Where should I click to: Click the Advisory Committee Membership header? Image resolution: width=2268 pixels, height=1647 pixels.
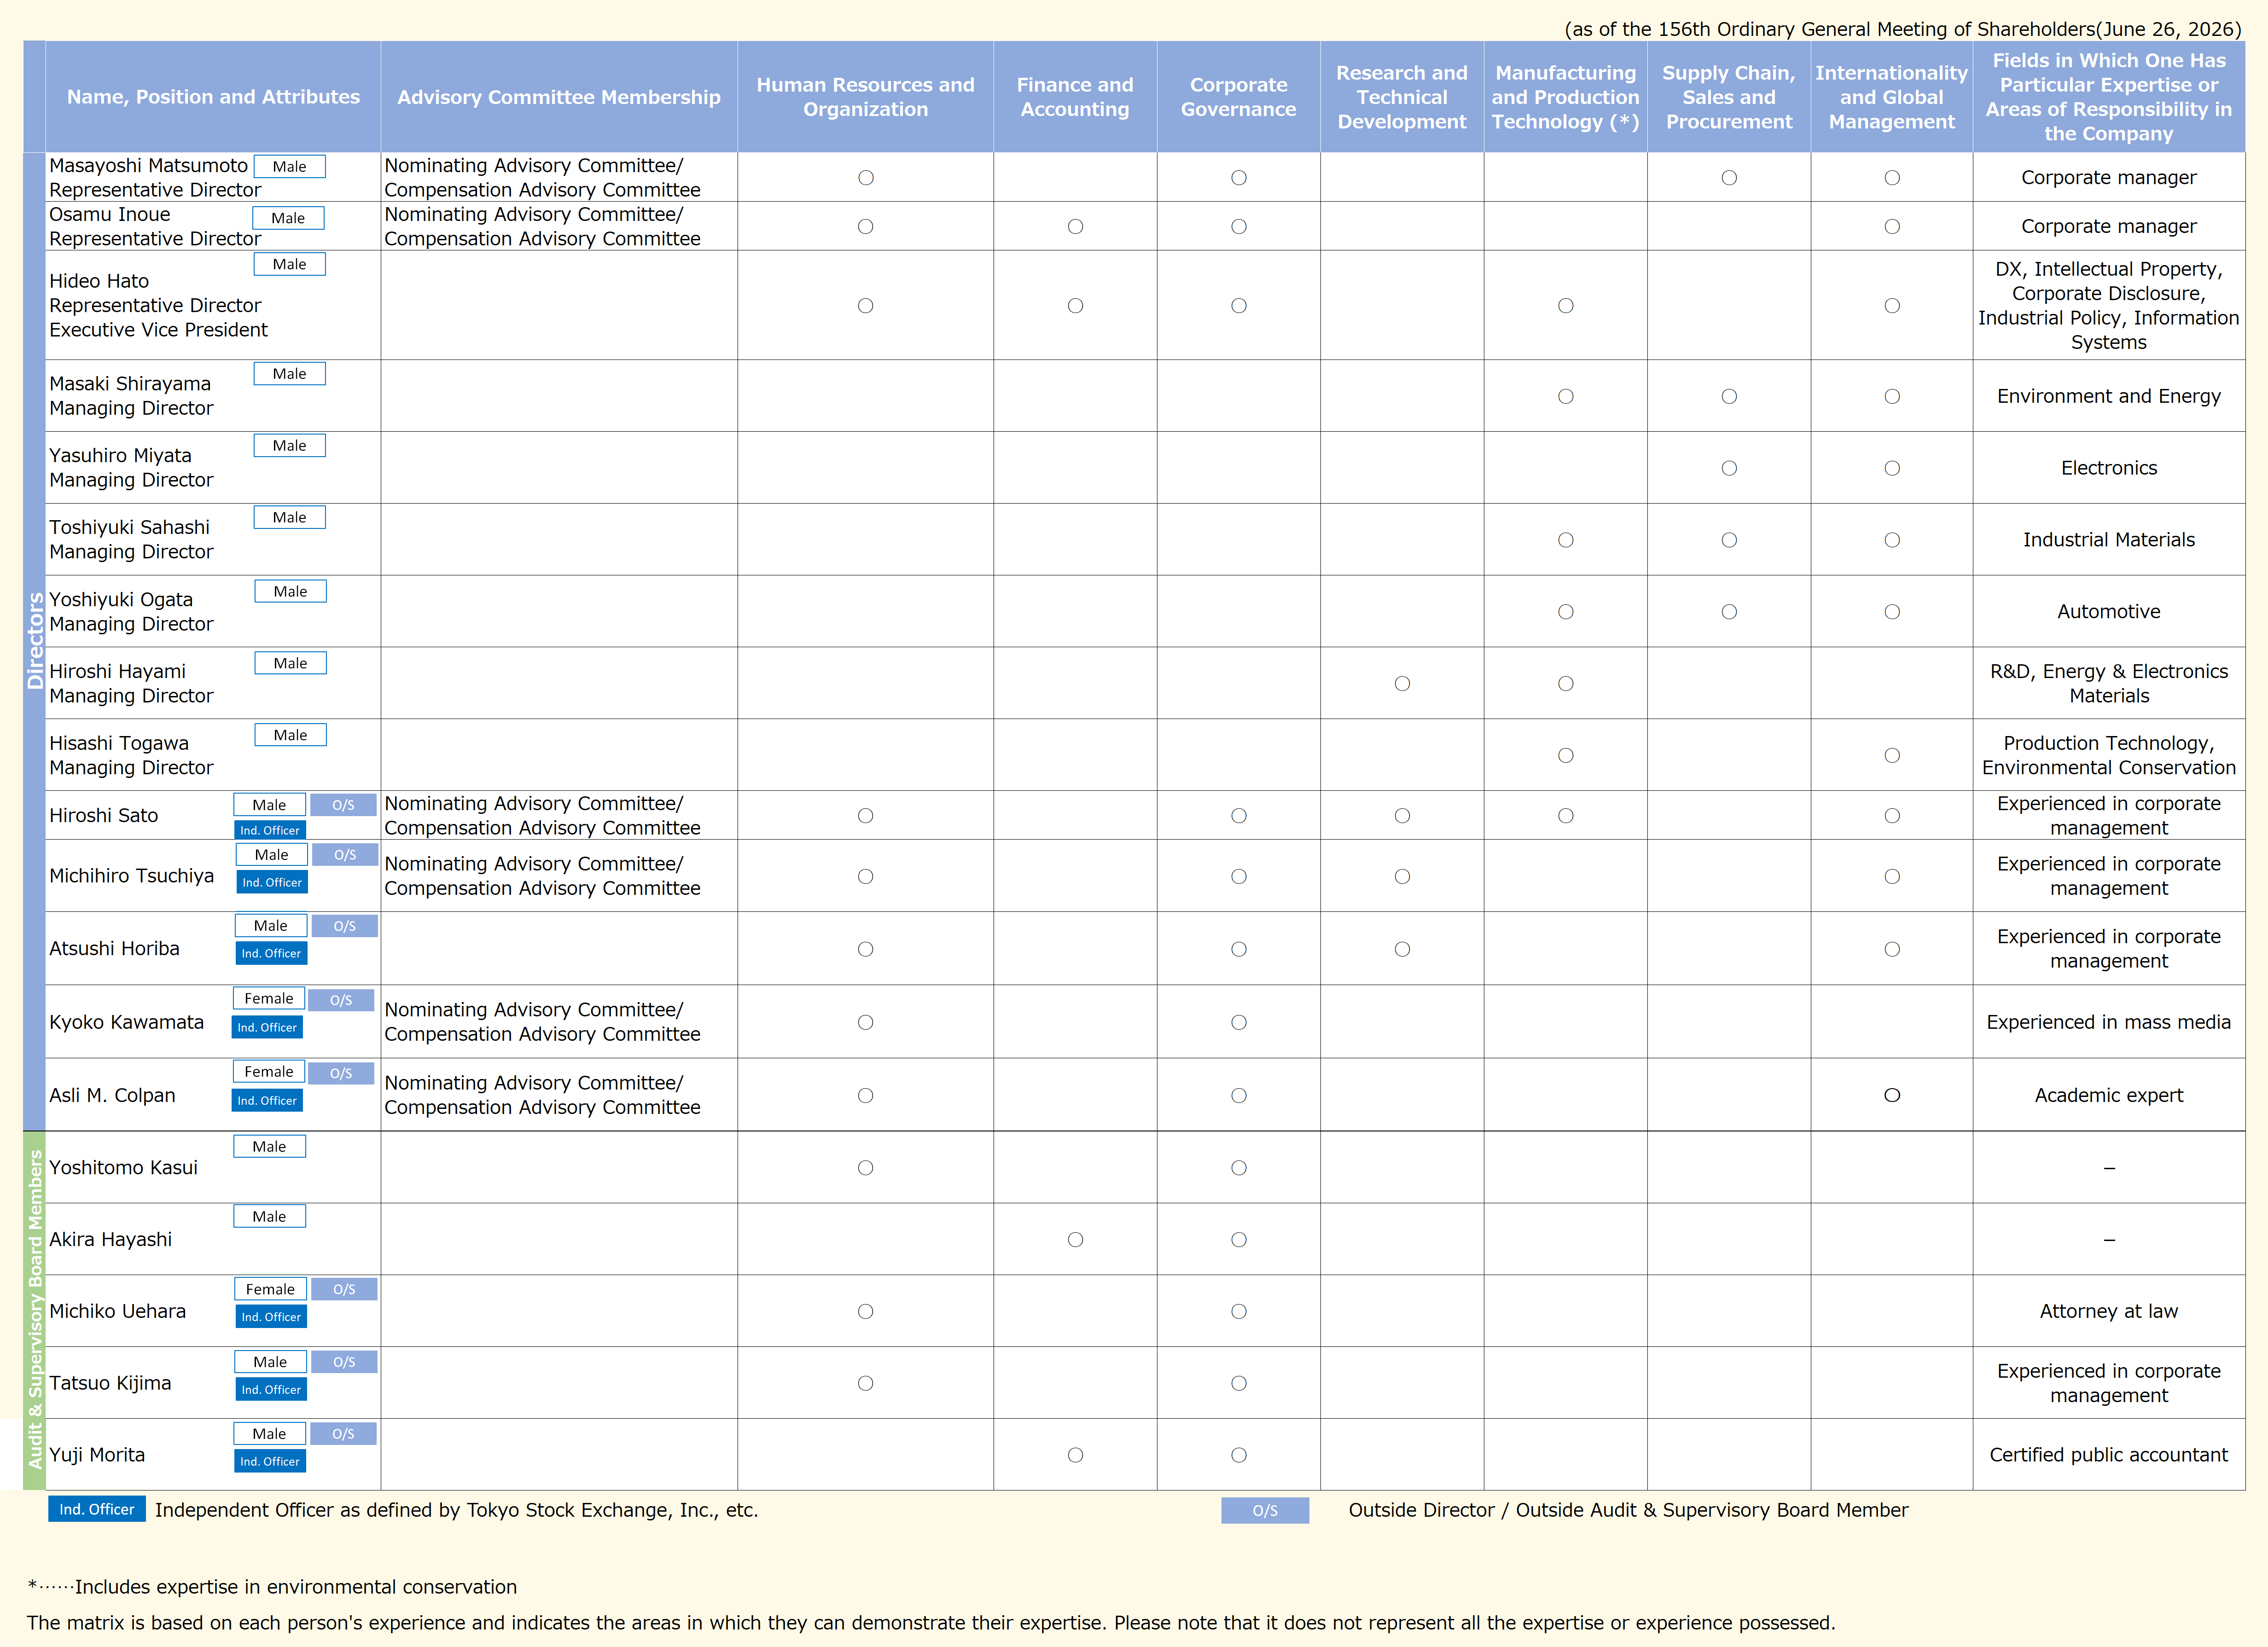point(558,97)
